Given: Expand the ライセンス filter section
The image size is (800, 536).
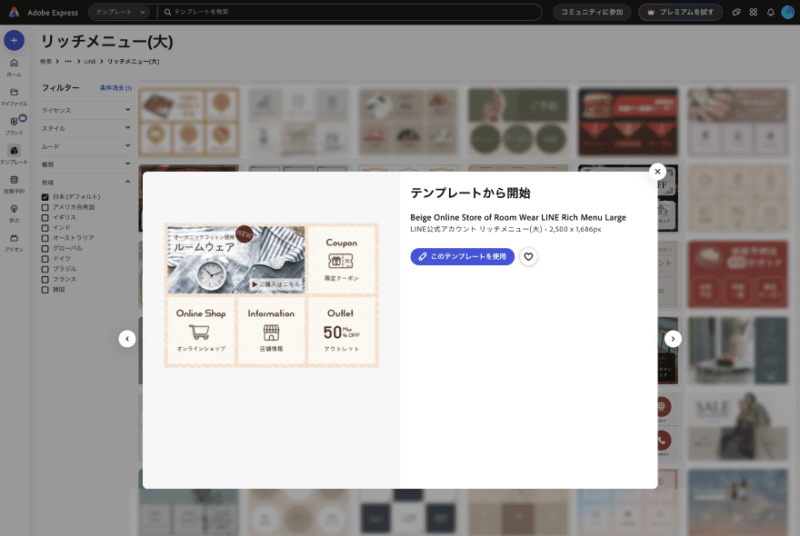Looking at the screenshot, I should coord(86,110).
